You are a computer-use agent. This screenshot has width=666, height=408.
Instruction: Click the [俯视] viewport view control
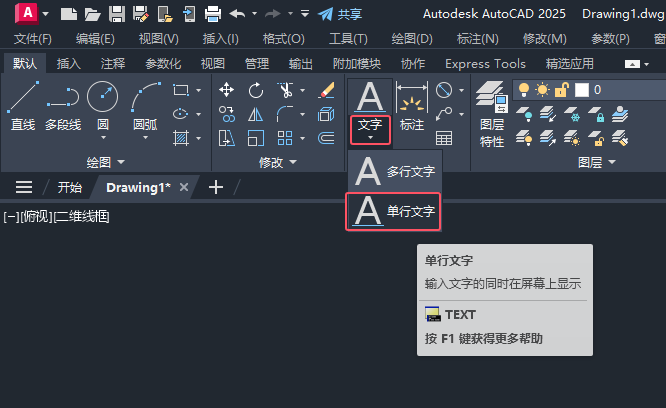[36, 217]
